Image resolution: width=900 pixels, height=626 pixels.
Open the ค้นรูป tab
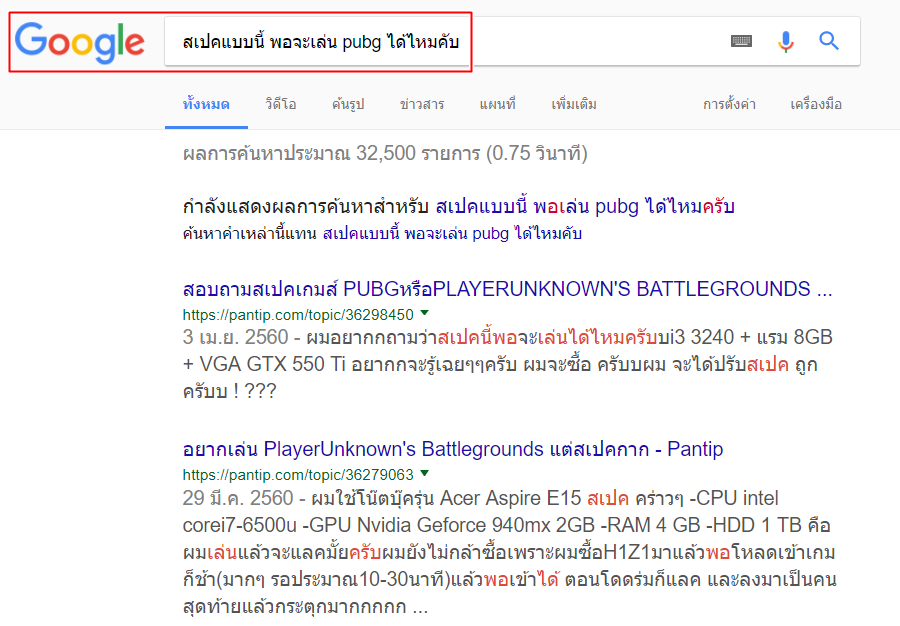pos(348,104)
